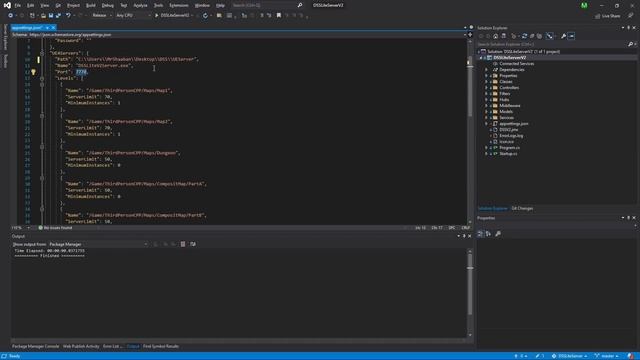Open the Release configuration dropdown
640x360 pixels.
pos(102,16)
